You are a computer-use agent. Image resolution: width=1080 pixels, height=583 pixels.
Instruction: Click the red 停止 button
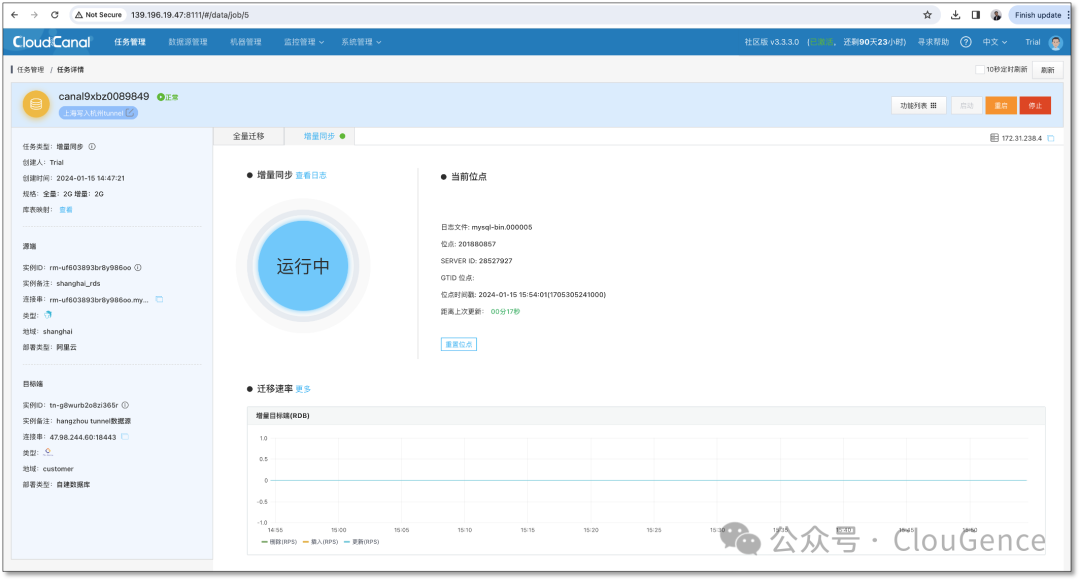[x=1035, y=105]
